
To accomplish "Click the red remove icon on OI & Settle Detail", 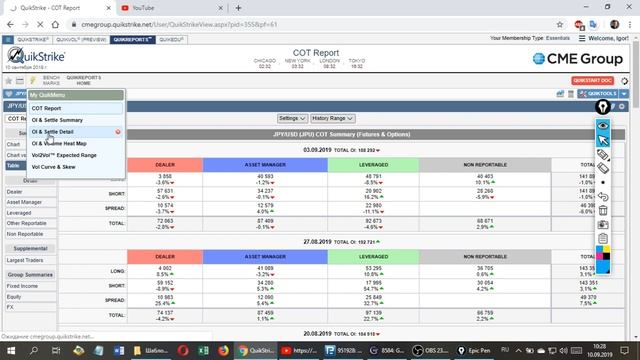I will tap(118, 132).
